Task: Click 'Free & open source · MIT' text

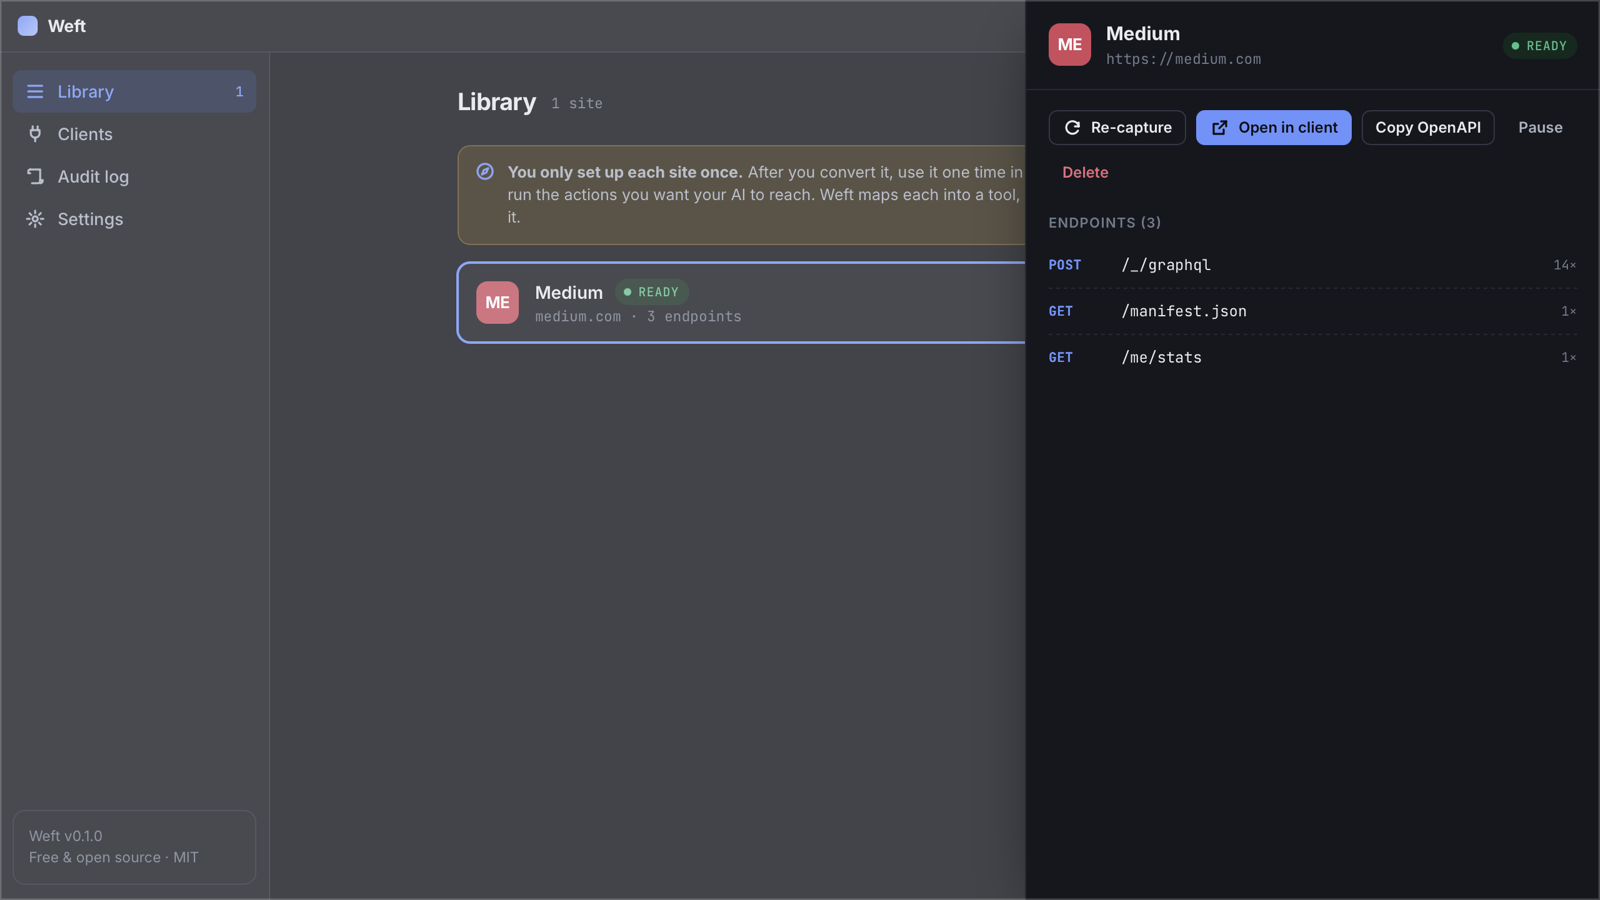Action: pos(114,857)
